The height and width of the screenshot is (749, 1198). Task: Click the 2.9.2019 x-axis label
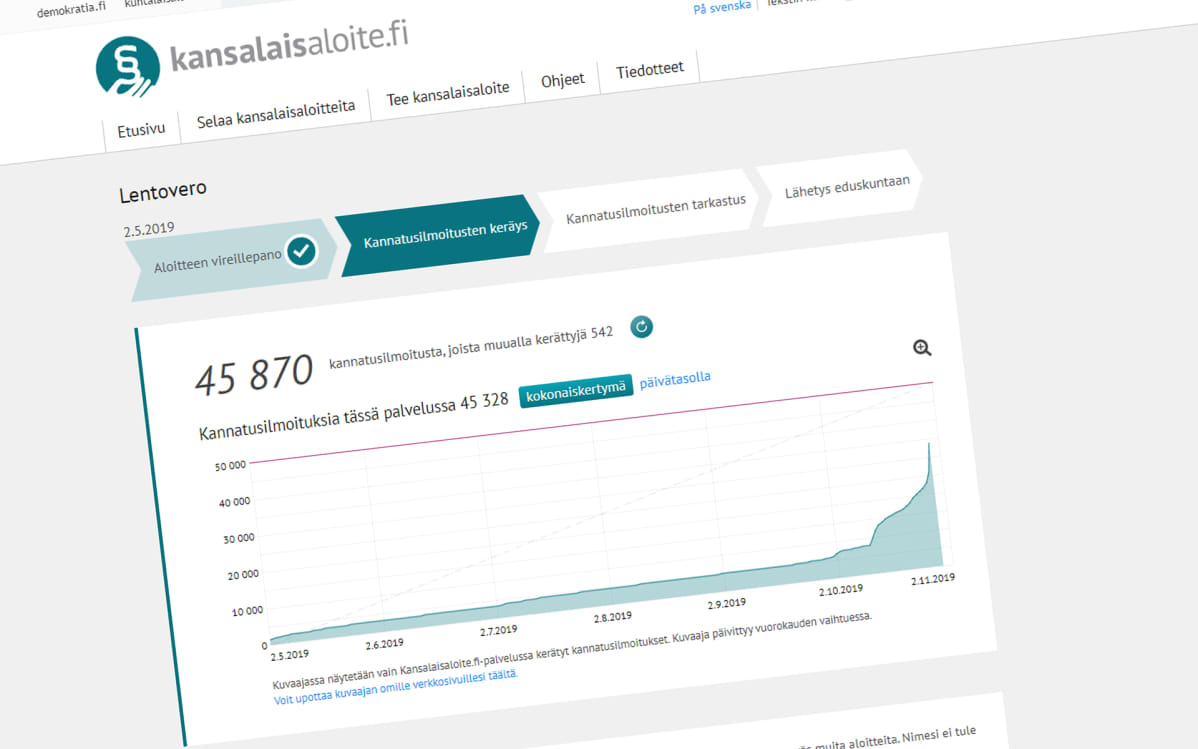tap(727, 603)
